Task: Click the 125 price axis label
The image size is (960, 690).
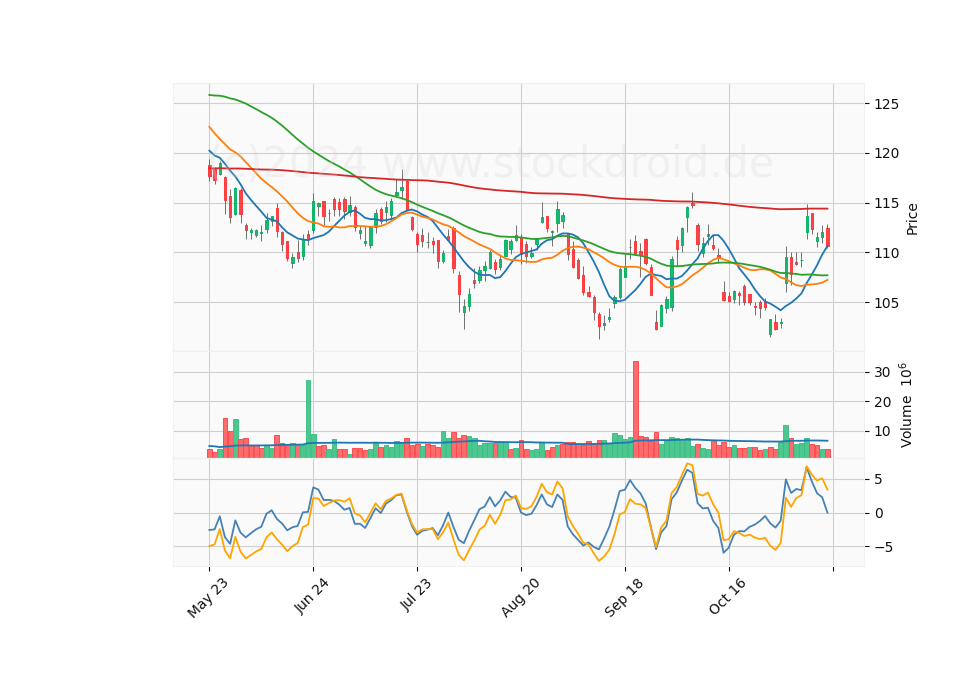Action: (x=887, y=104)
